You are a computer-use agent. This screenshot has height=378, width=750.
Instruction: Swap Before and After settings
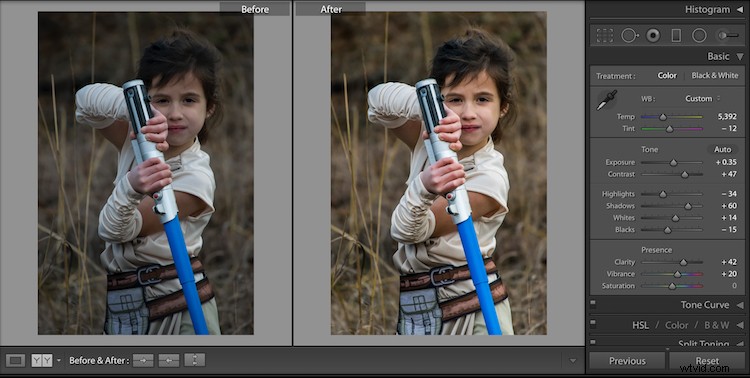195,360
